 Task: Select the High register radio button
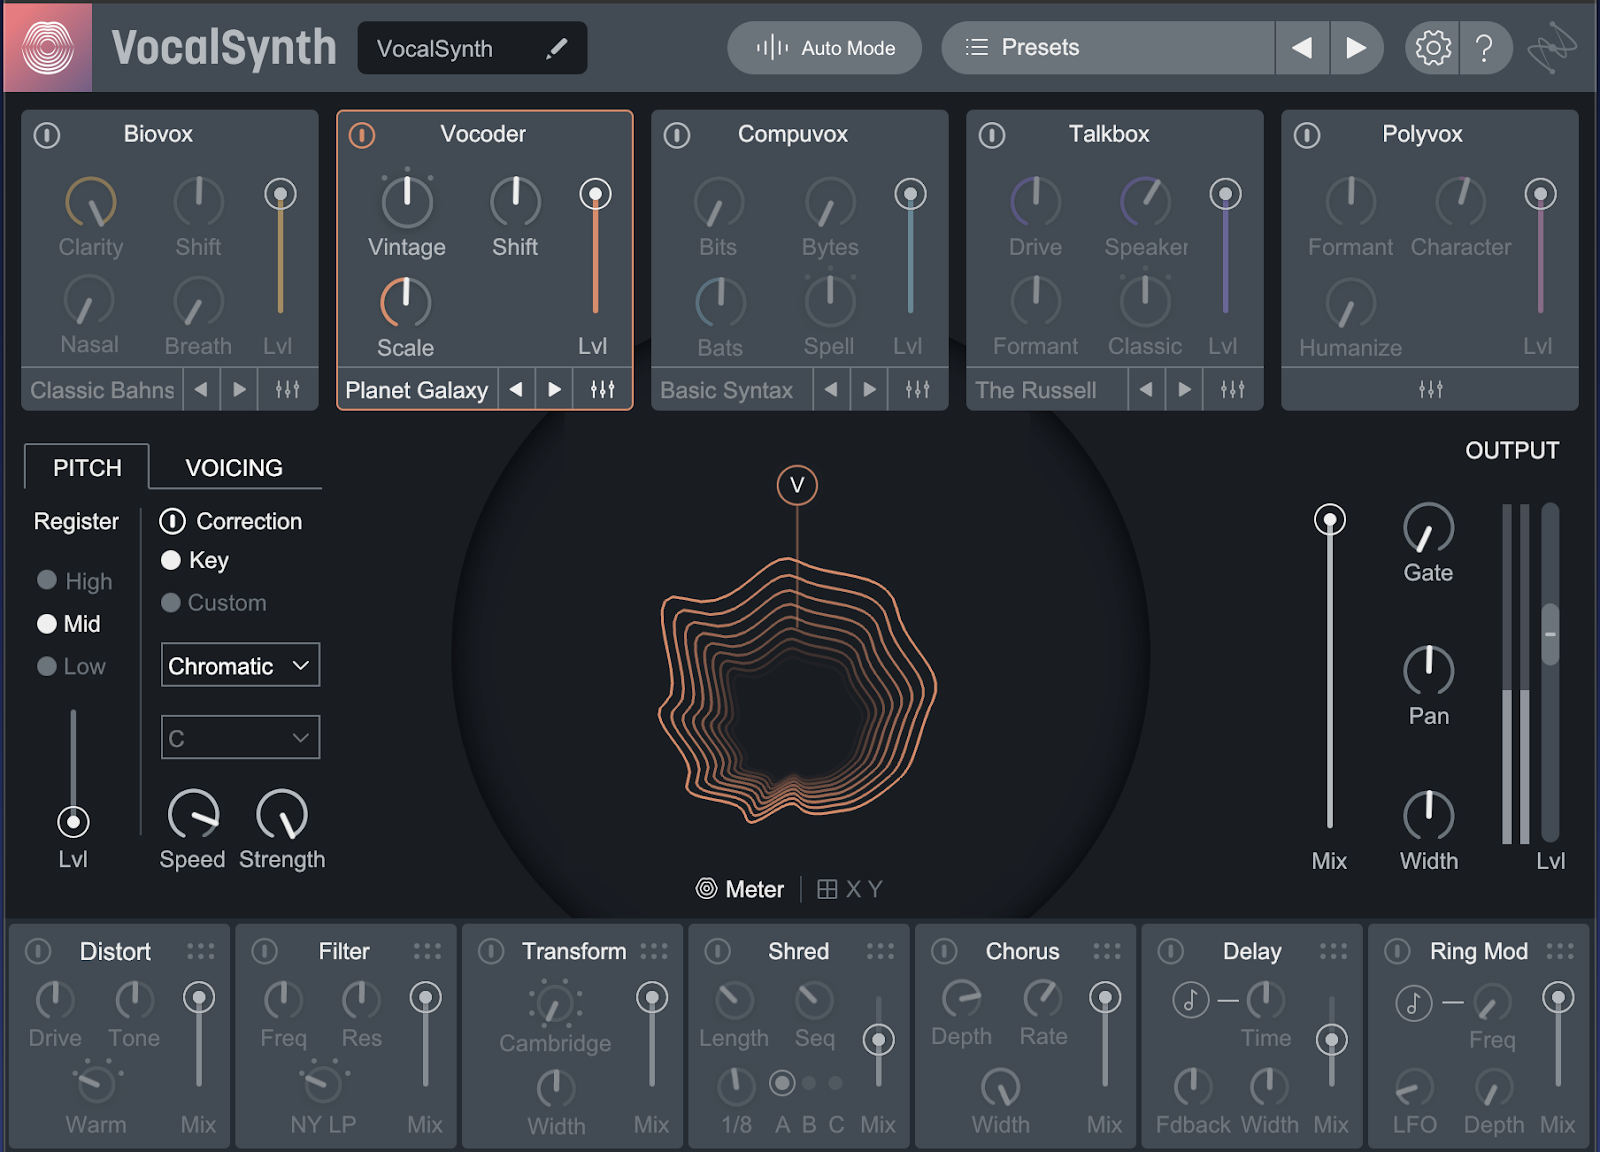pyautogui.click(x=47, y=580)
